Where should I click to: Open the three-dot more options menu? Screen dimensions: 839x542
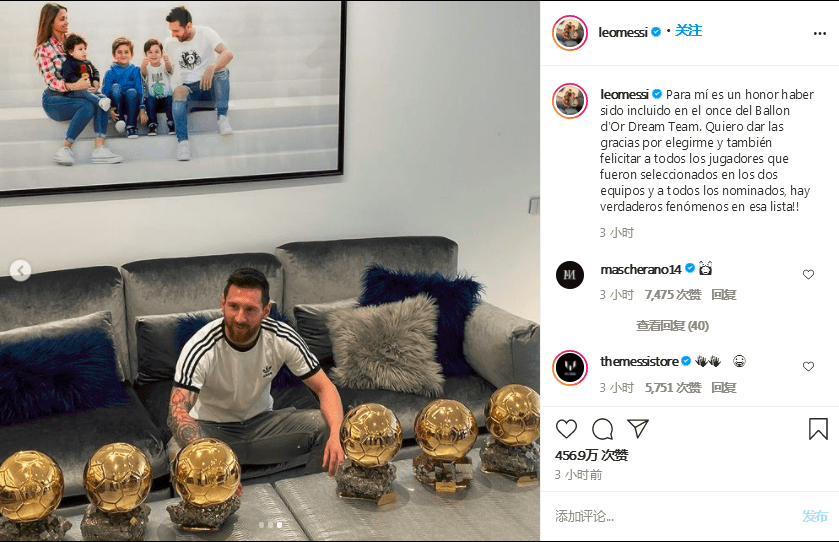(820, 33)
